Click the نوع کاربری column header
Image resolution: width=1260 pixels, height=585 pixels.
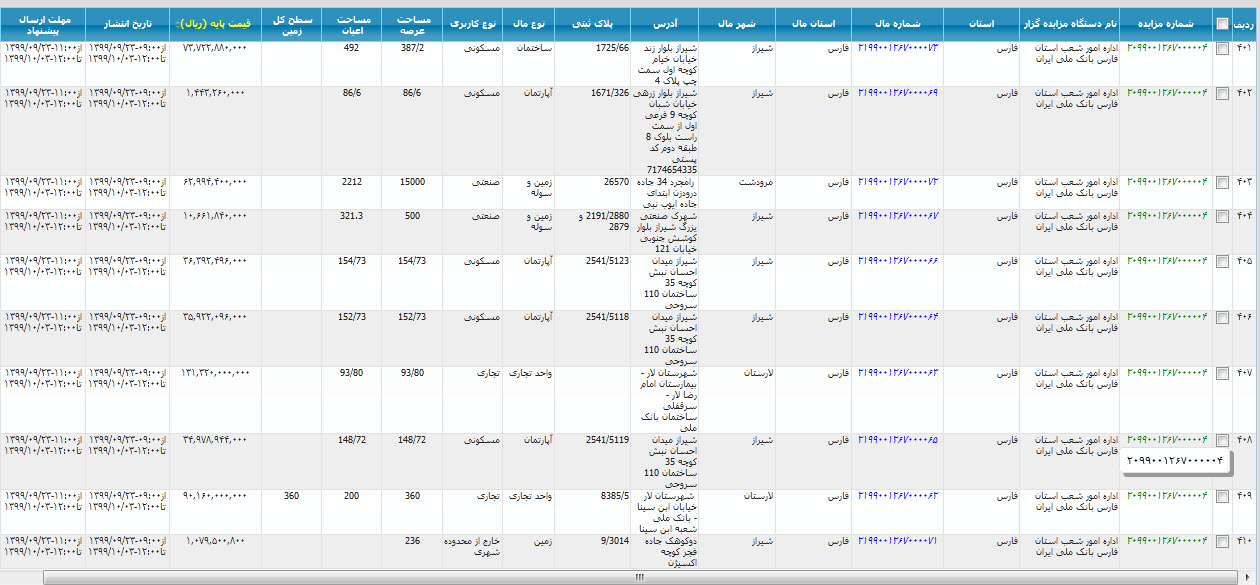tap(472, 22)
